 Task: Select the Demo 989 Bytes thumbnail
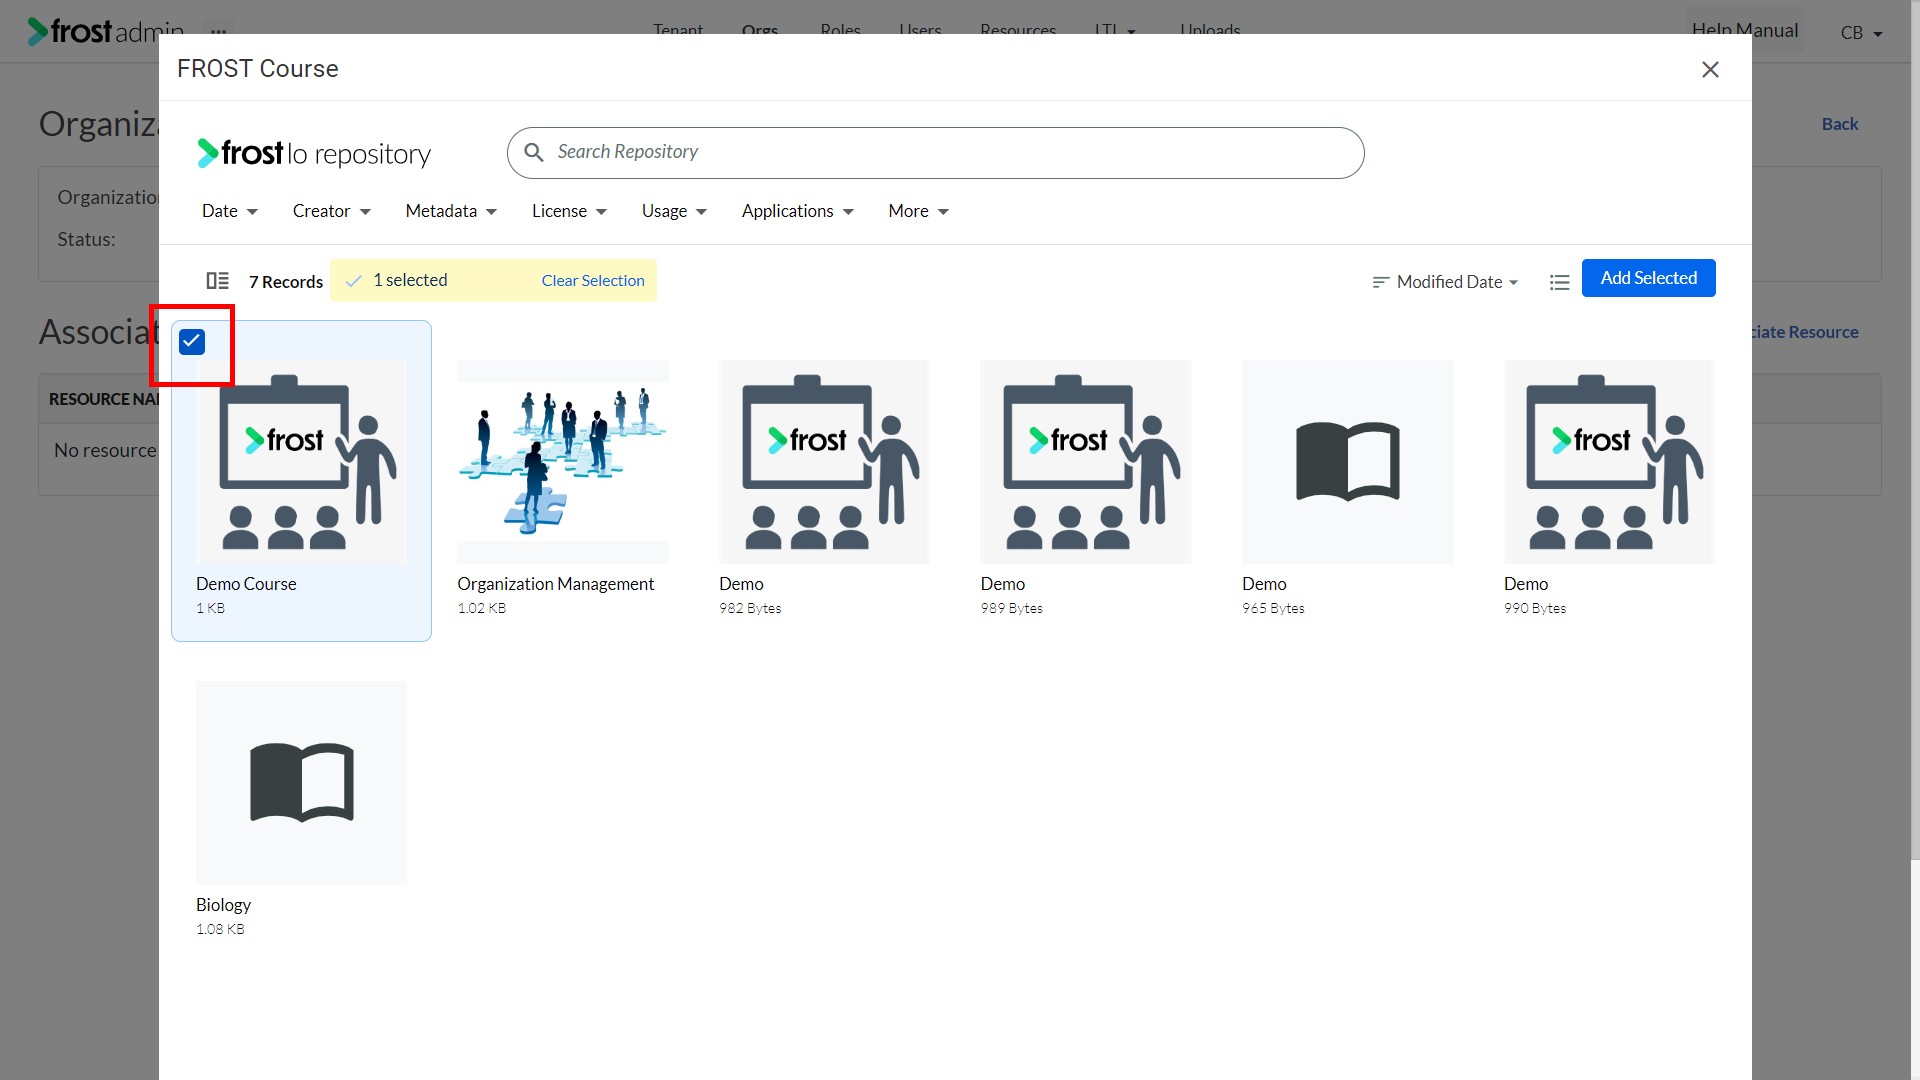pyautogui.click(x=1086, y=462)
